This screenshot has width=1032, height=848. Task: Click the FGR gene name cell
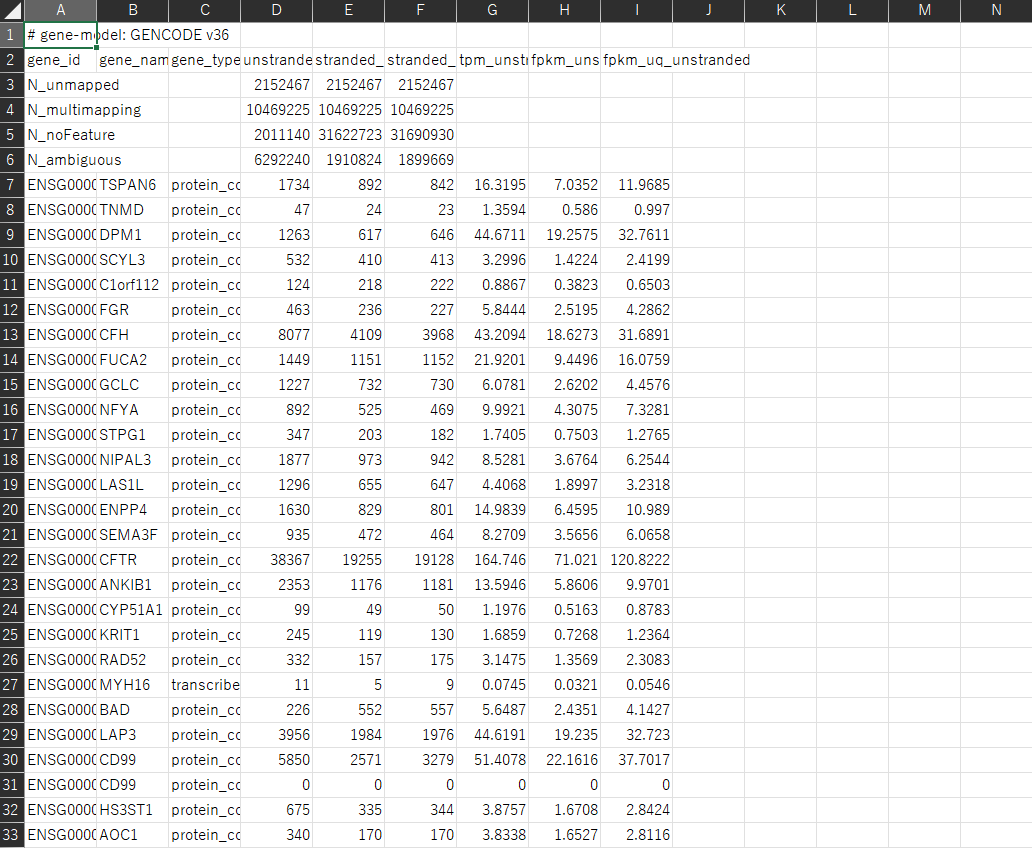tap(132, 310)
